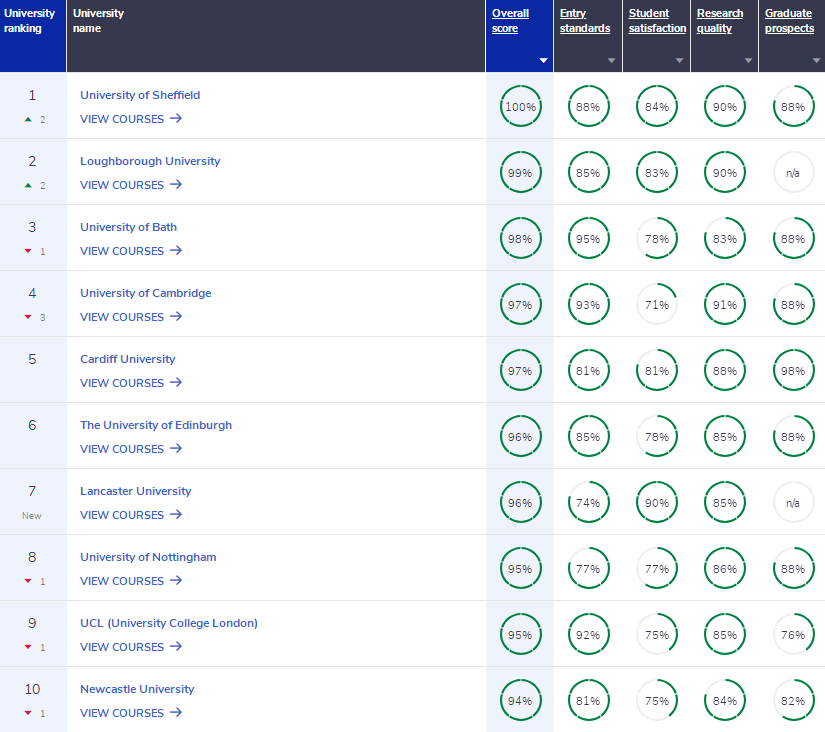Click the sort arrow under Student satisfaction
The width and height of the screenshot is (825, 732).
[x=680, y=61]
